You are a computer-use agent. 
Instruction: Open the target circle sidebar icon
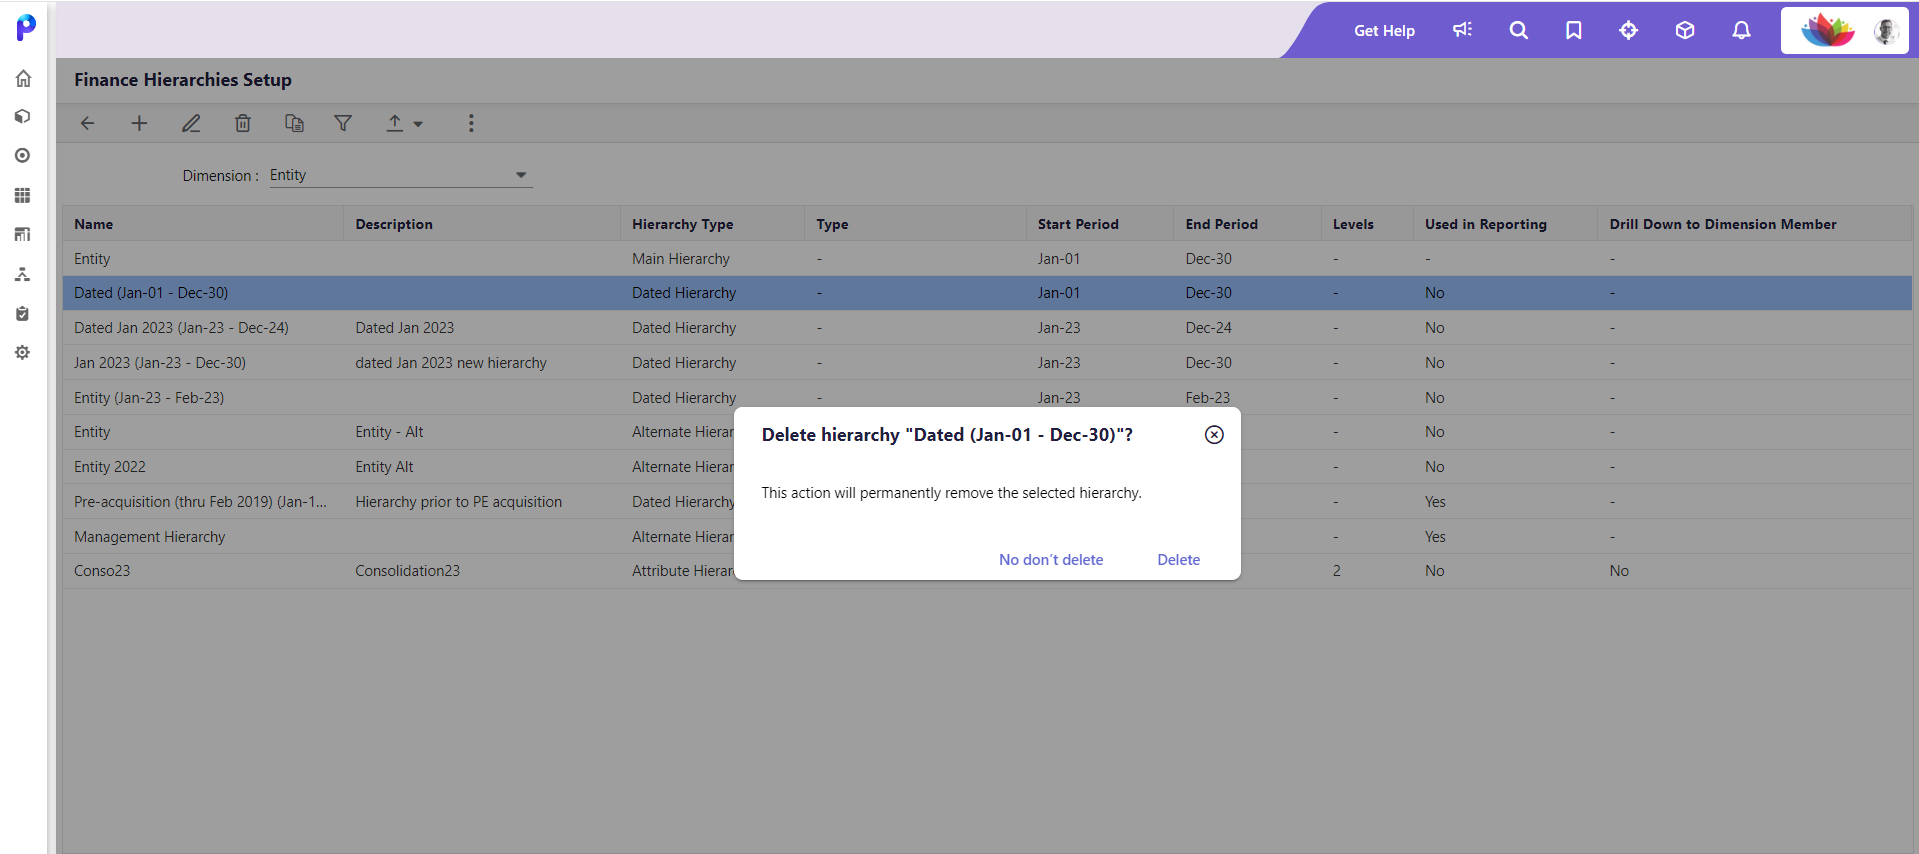[23, 156]
